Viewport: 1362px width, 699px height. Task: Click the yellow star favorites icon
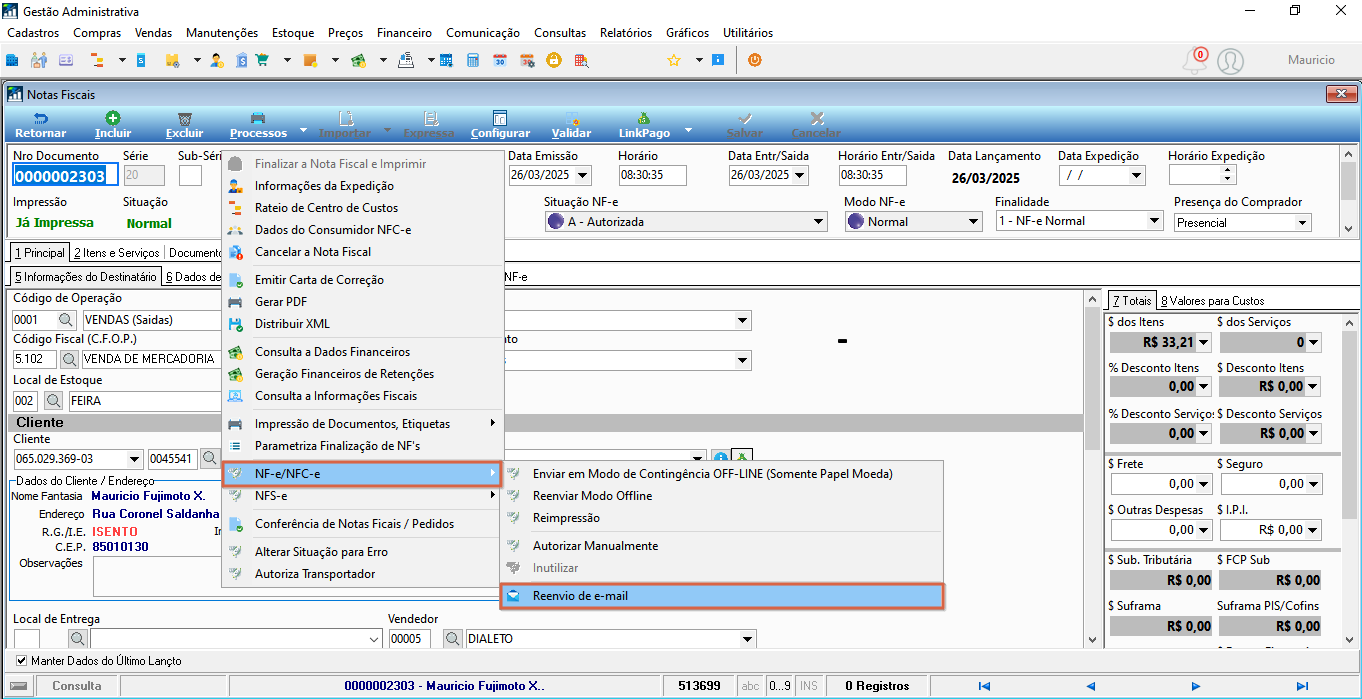point(674,60)
